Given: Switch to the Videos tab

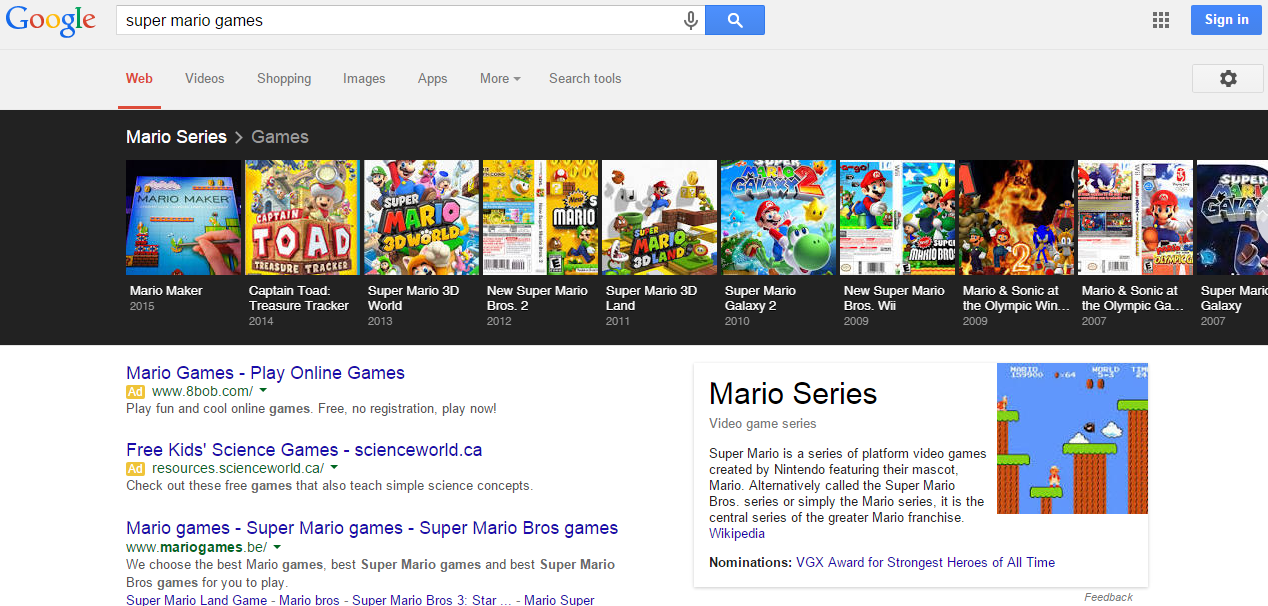Looking at the screenshot, I should [x=204, y=78].
